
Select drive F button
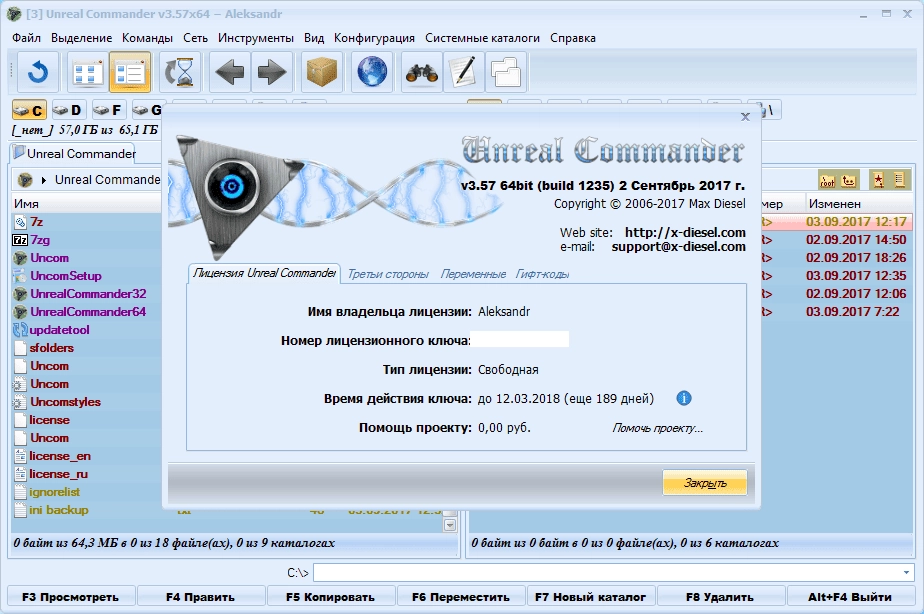(108, 110)
